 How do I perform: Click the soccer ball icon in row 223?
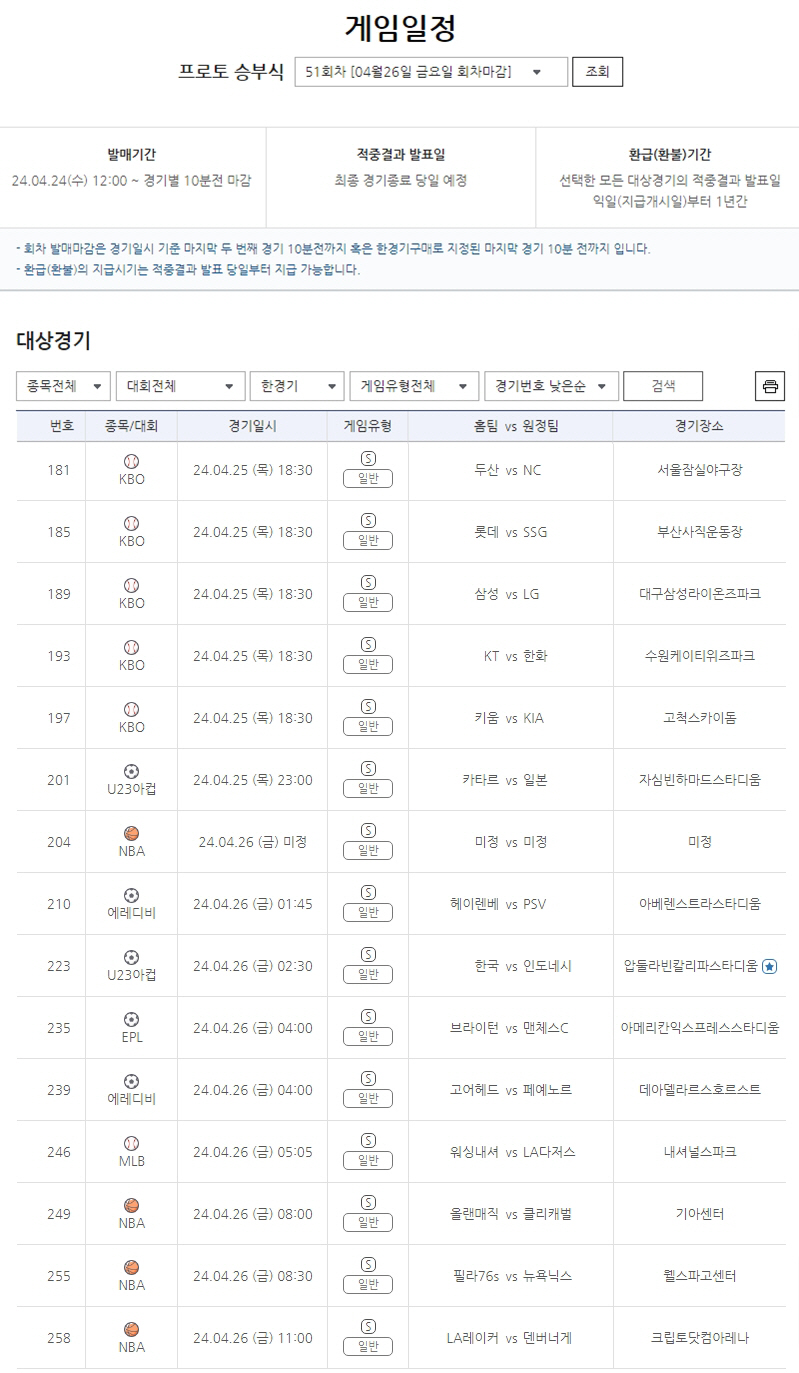(x=131, y=957)
